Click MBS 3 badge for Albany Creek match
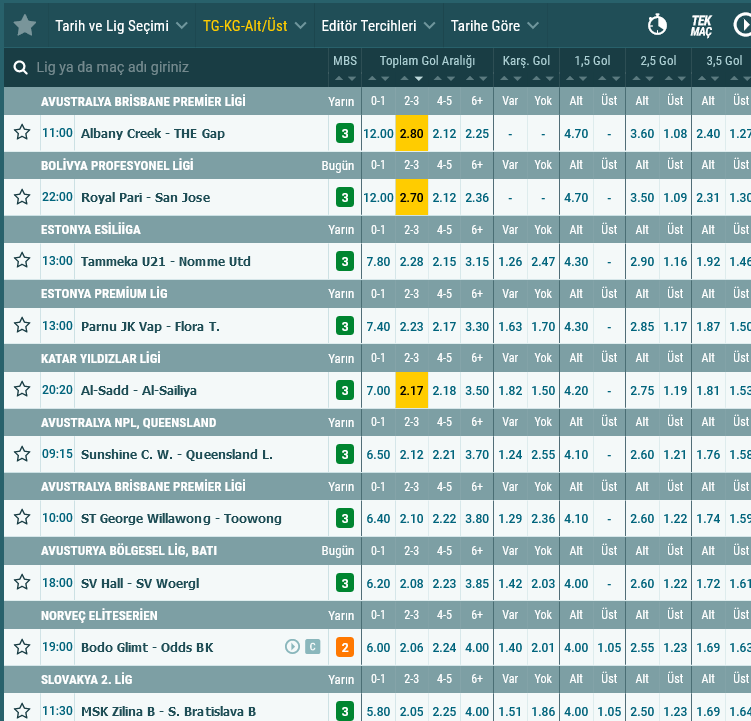The image size is (751, 721). tap(345, 133)
